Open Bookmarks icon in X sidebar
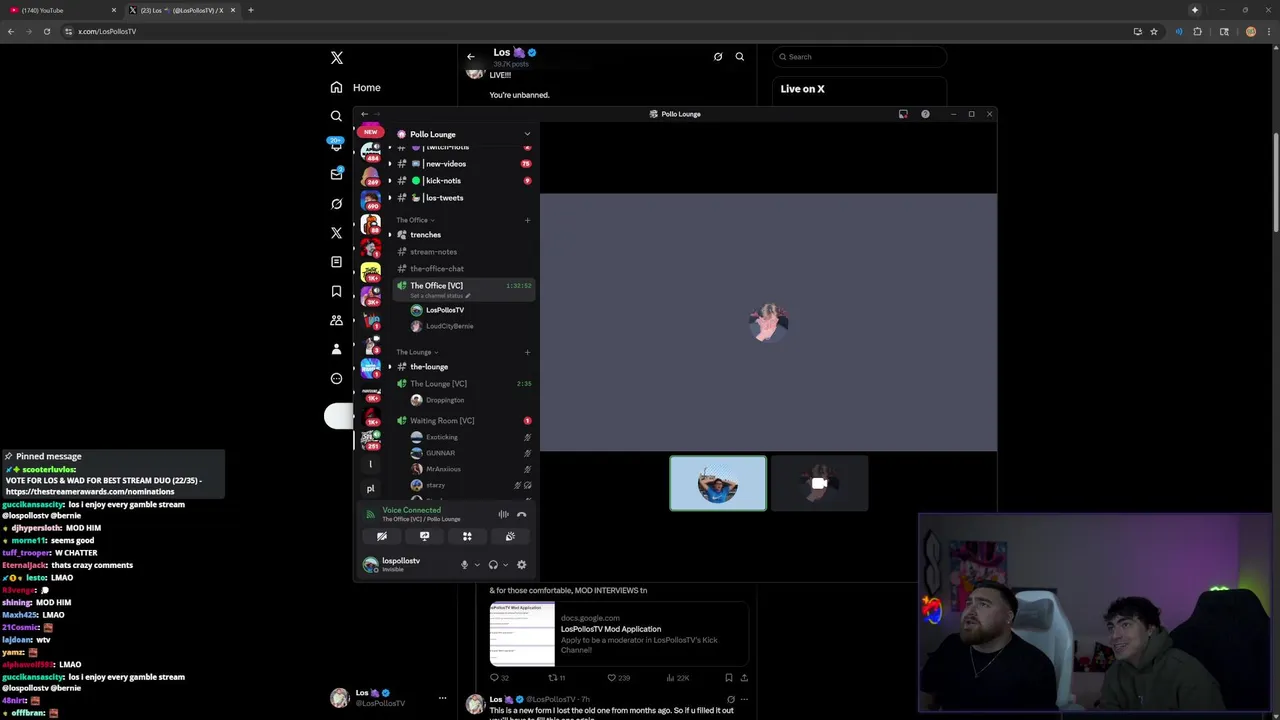1280x720 pixels. click(x=336, y=291)
